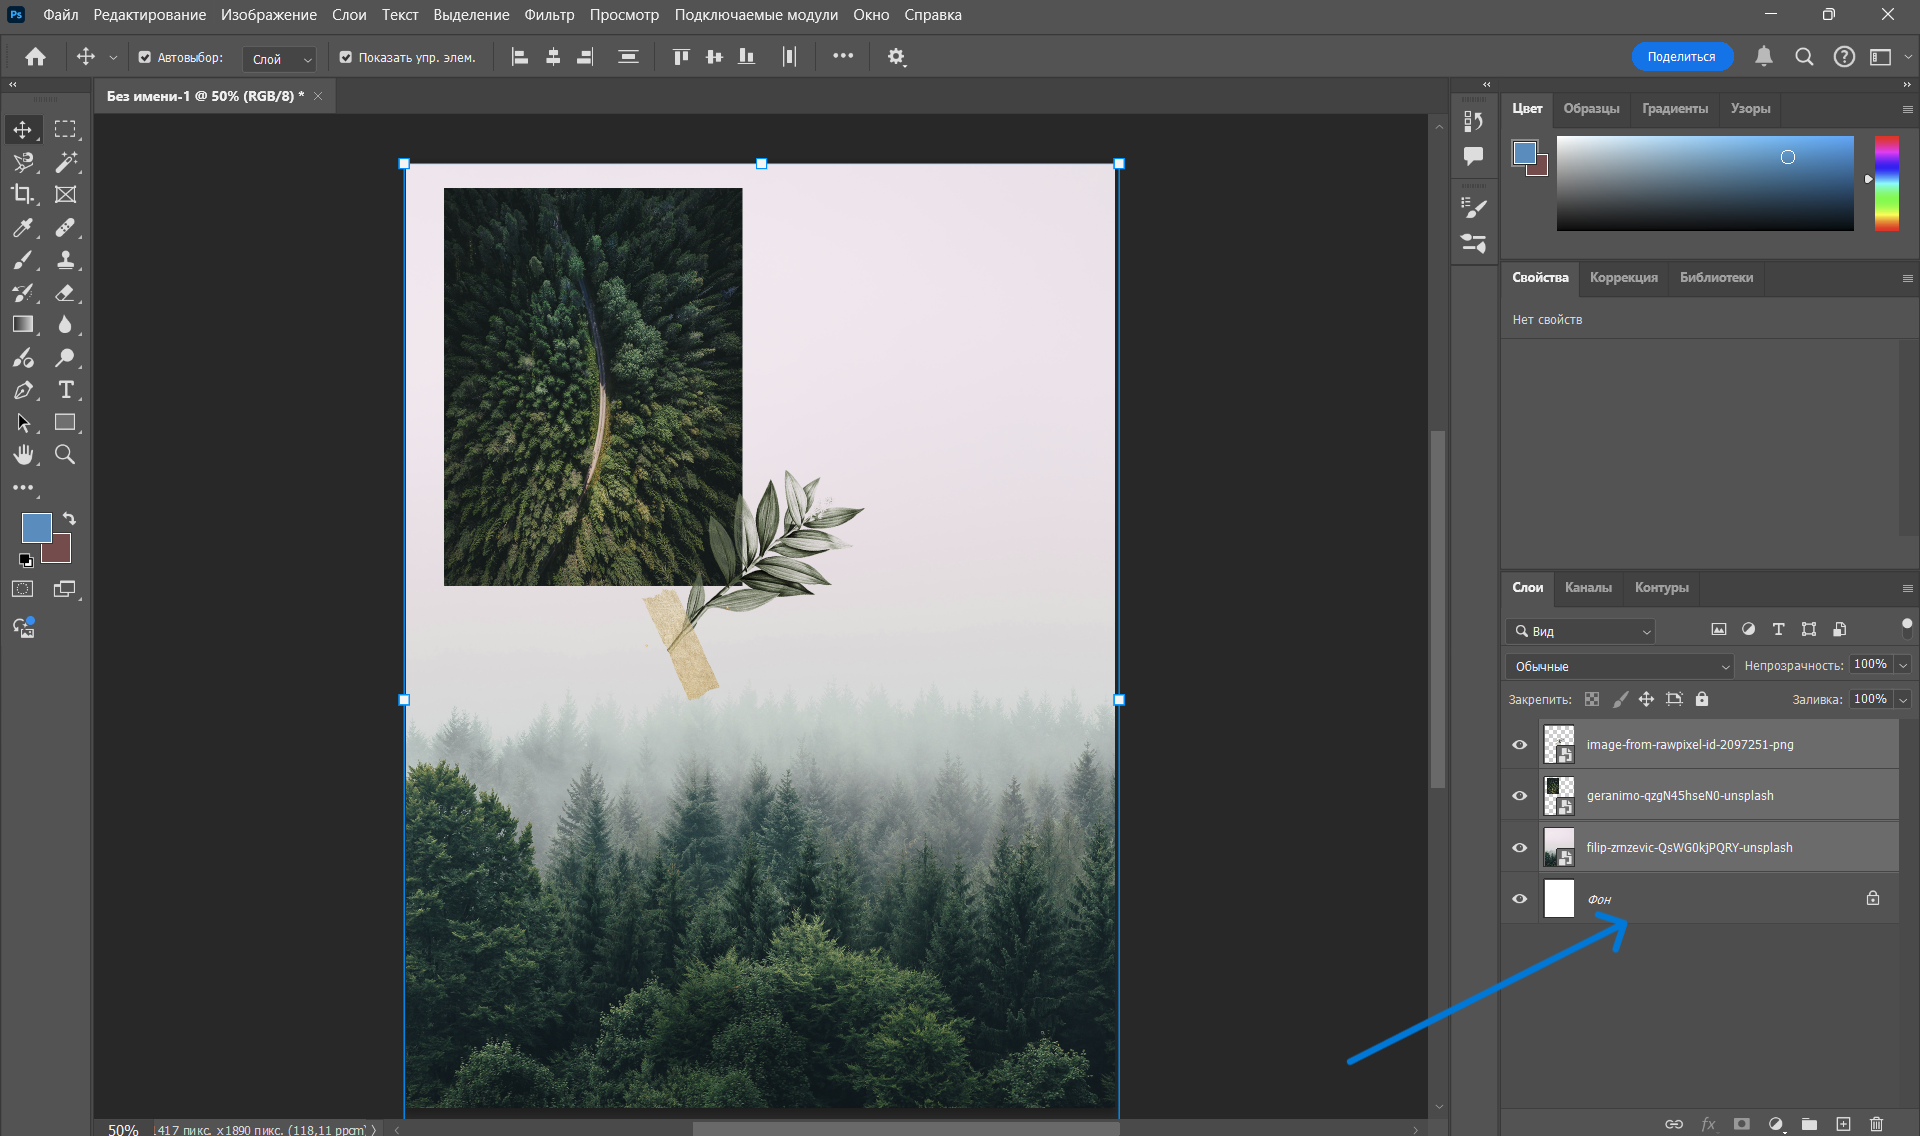Image resolution: width=1920 pixels, height=1136 pixels.
Task: Activate the Hand tool
Action: coord(22,455)
